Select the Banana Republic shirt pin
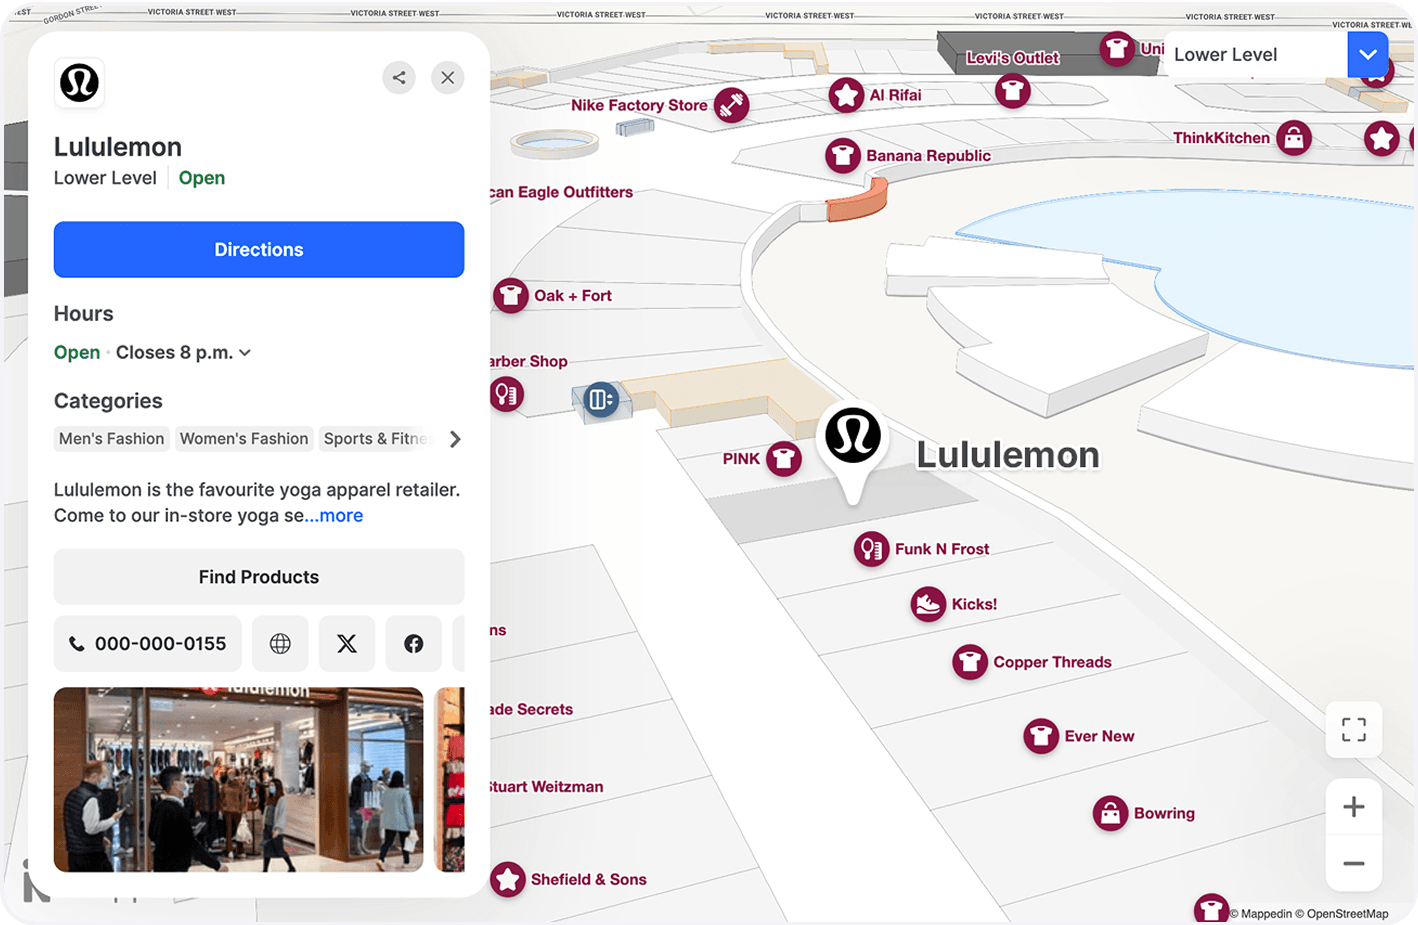This screenshot has width=1418, height=925. click(845, 155)
